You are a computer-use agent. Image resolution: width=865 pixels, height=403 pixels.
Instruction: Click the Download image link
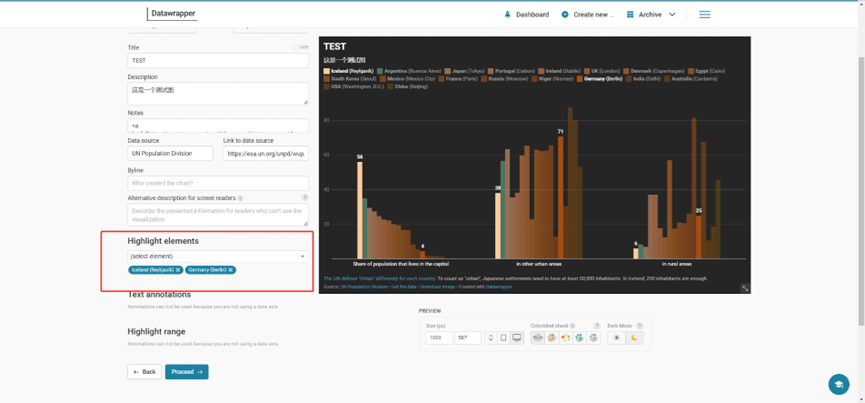pos(437,287)
